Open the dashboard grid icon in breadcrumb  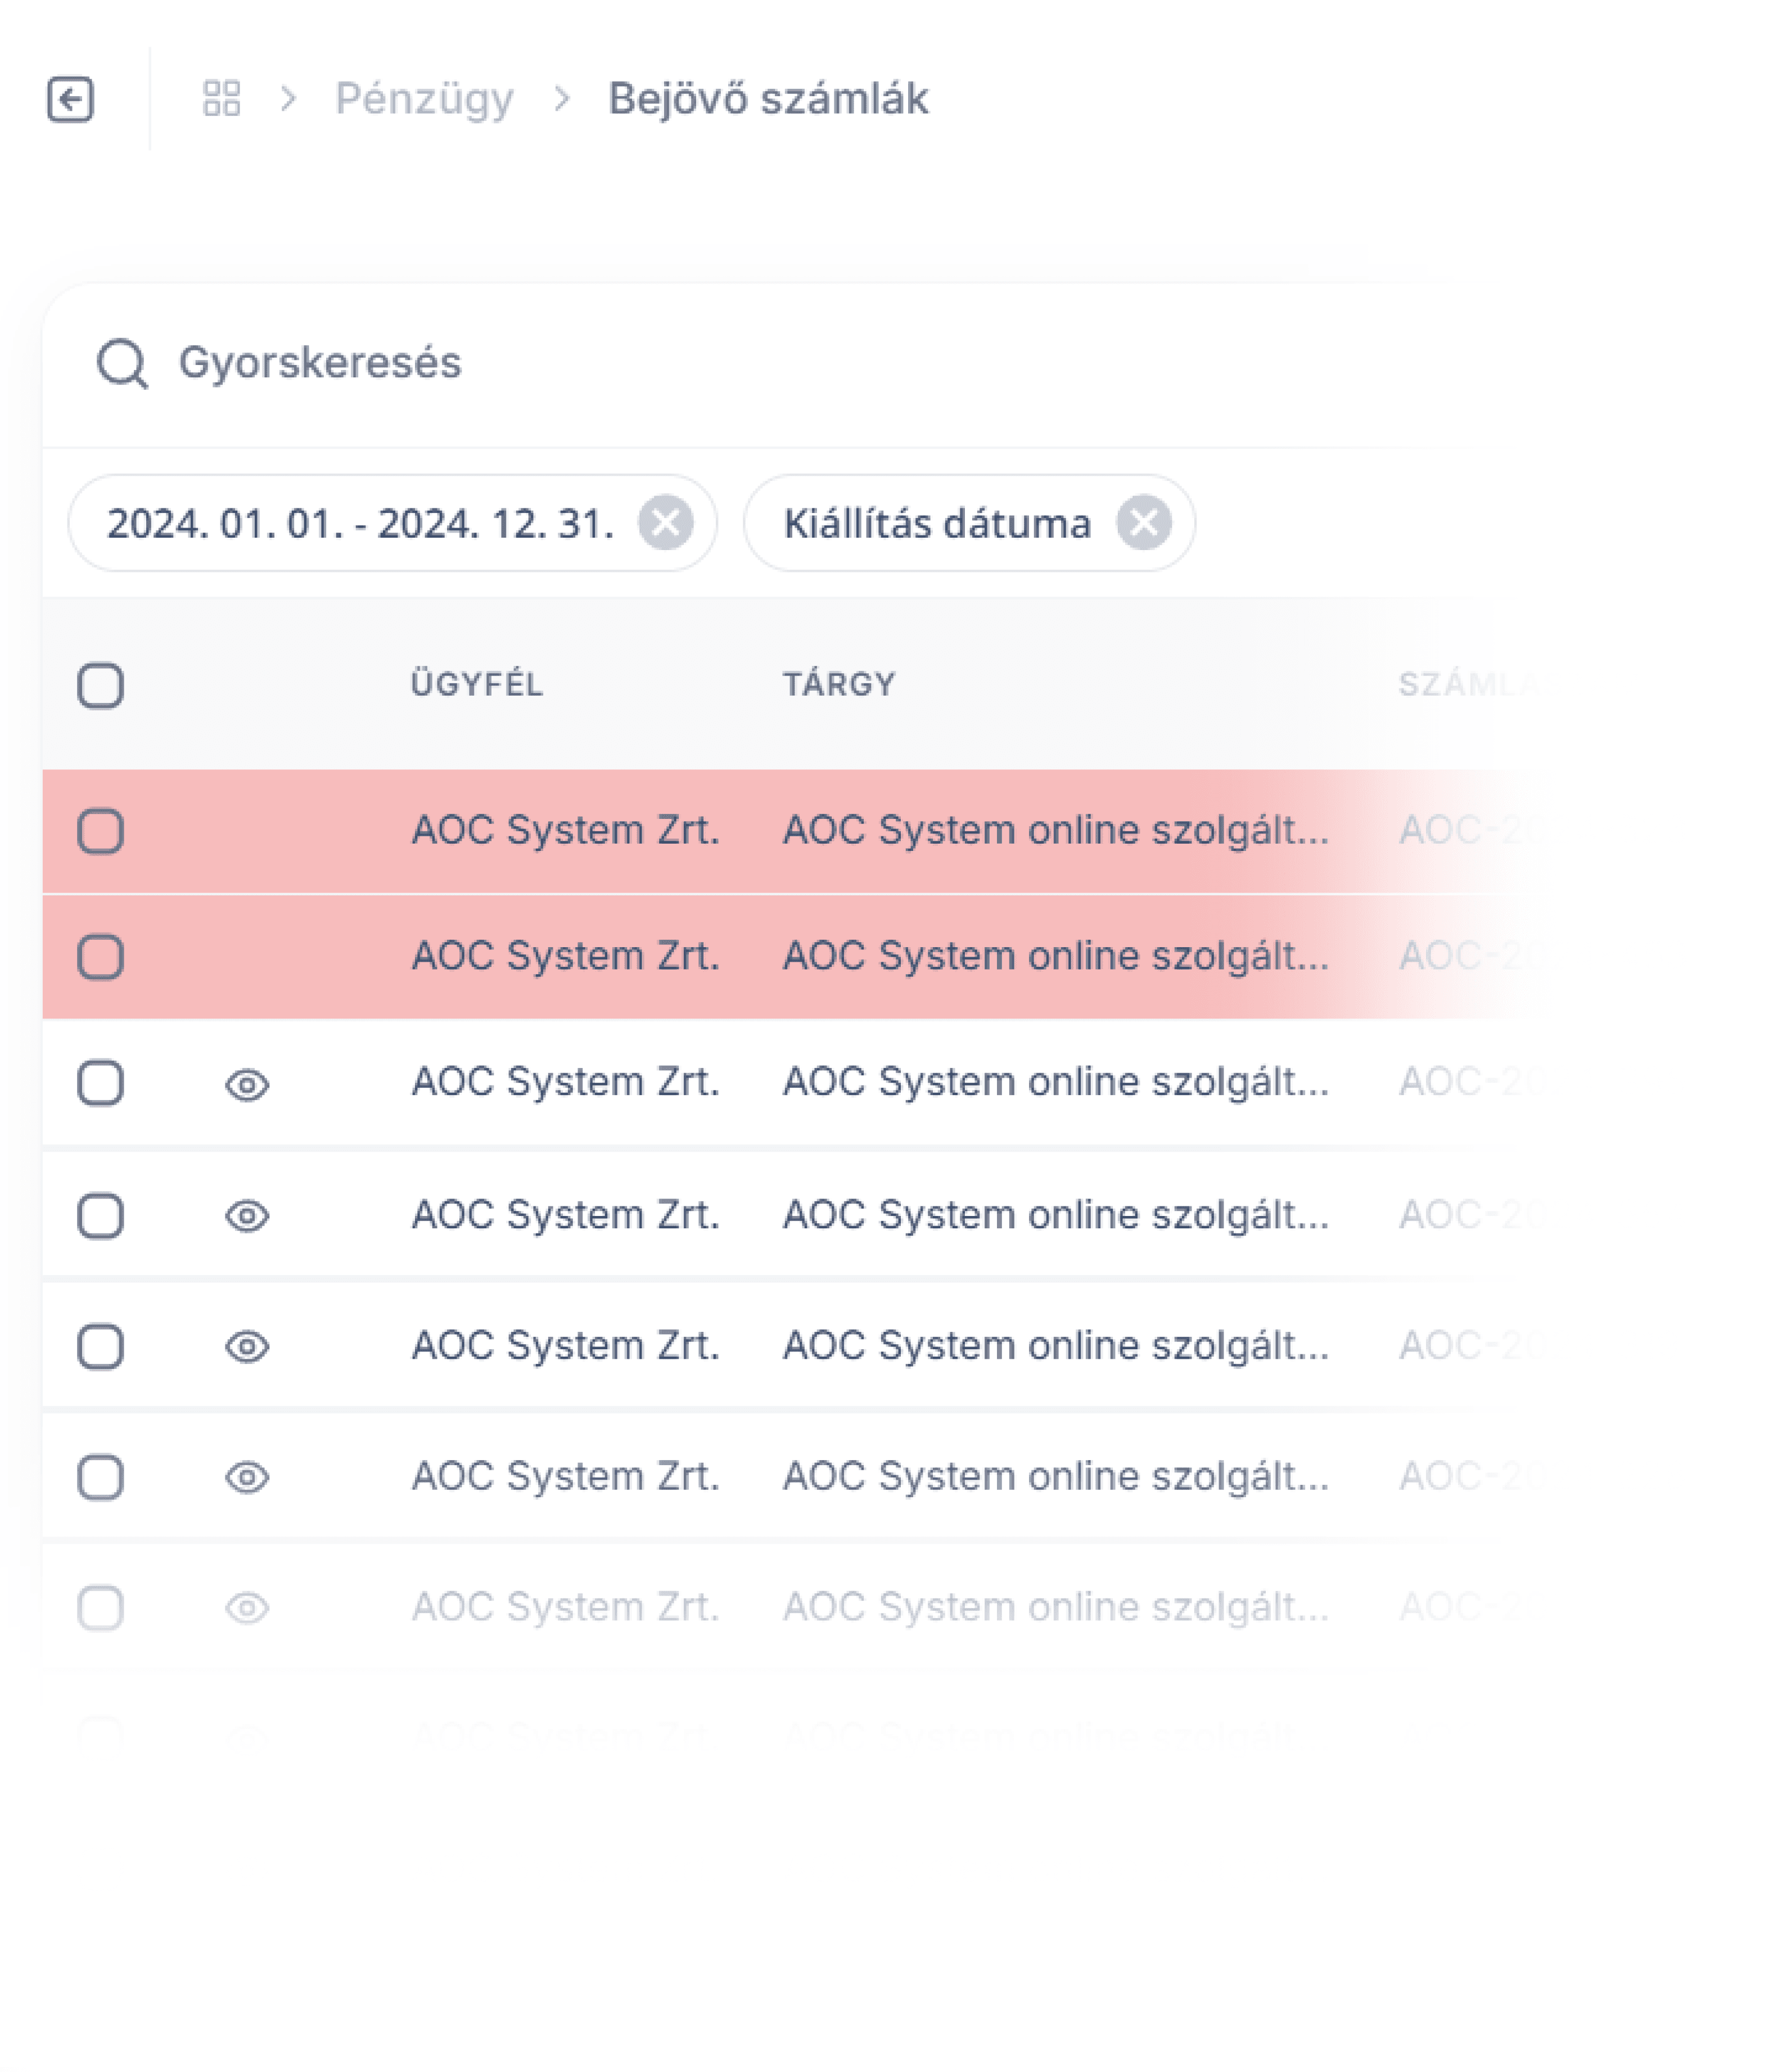(221, 99)
